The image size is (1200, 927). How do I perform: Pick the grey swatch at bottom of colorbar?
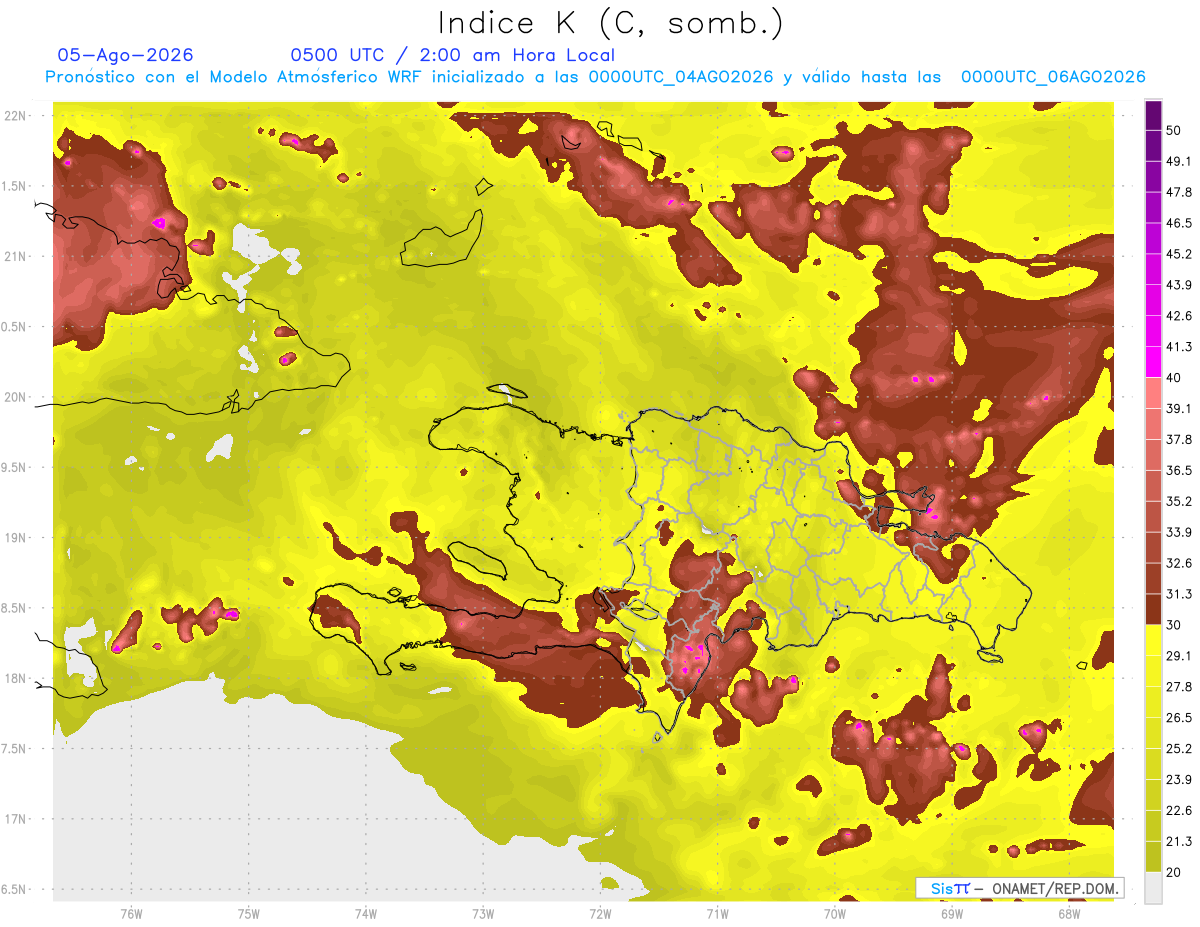pos(1153,888)
